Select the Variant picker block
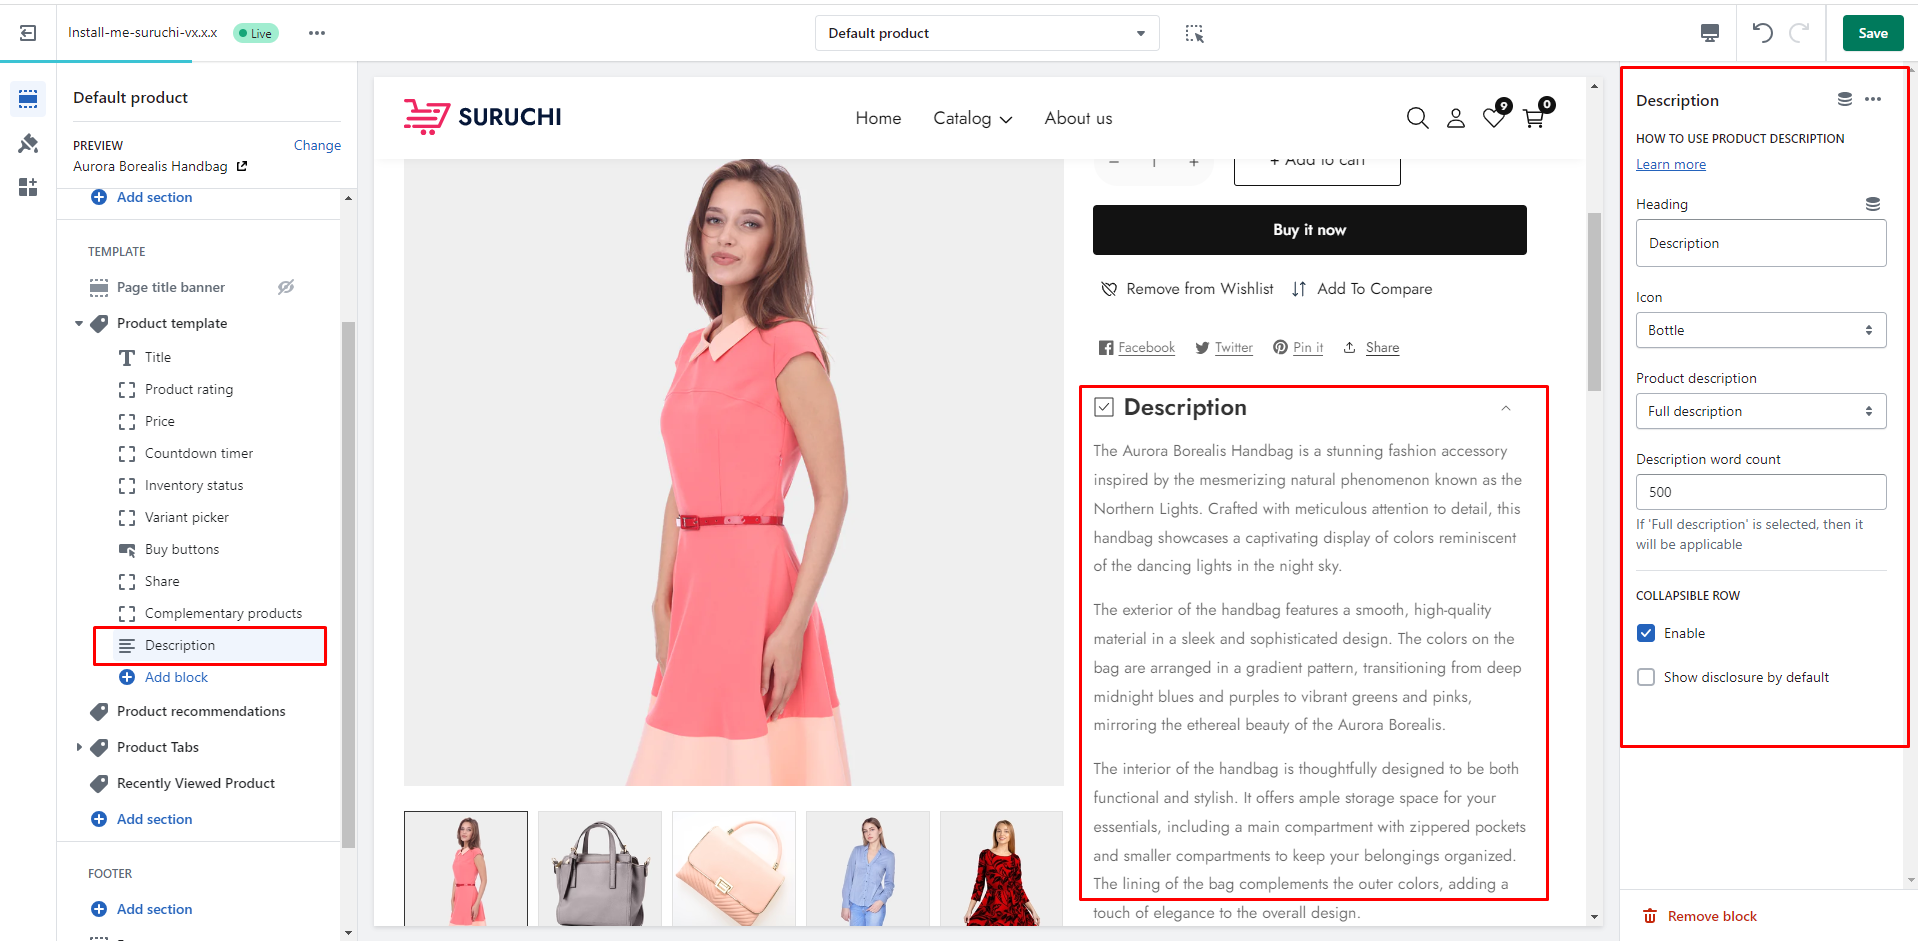This screenshot has height=941, width=1918. click(x=187, y=517)
